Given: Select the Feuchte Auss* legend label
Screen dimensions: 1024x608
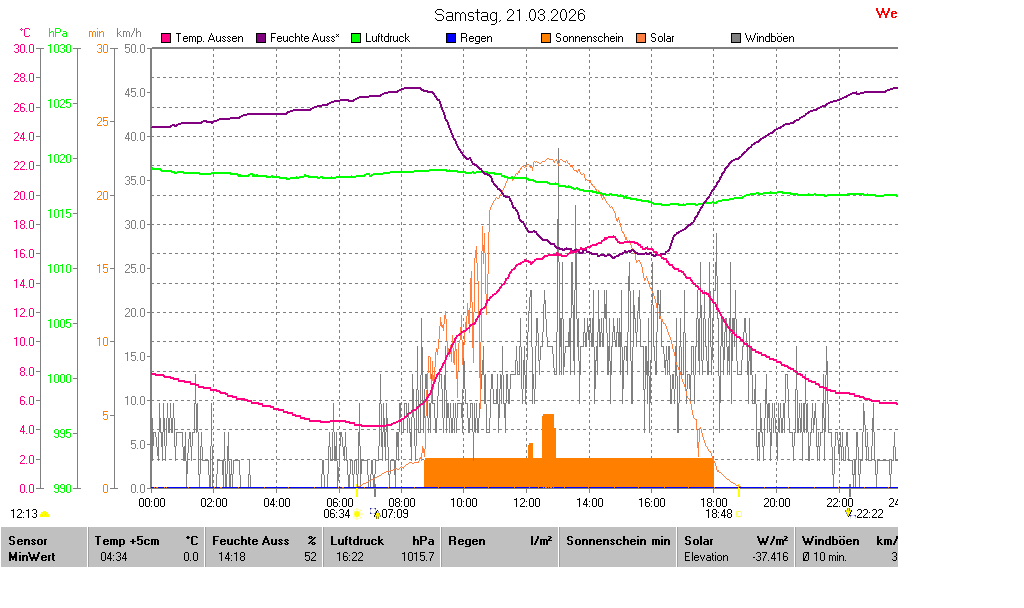Looking at the screenshot, I should [305, 38].
